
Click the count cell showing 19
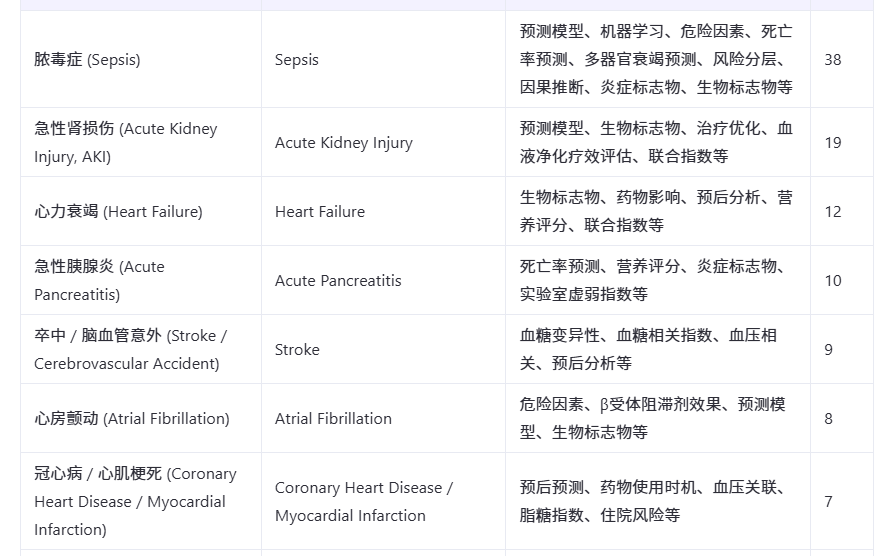coord(842,142)
